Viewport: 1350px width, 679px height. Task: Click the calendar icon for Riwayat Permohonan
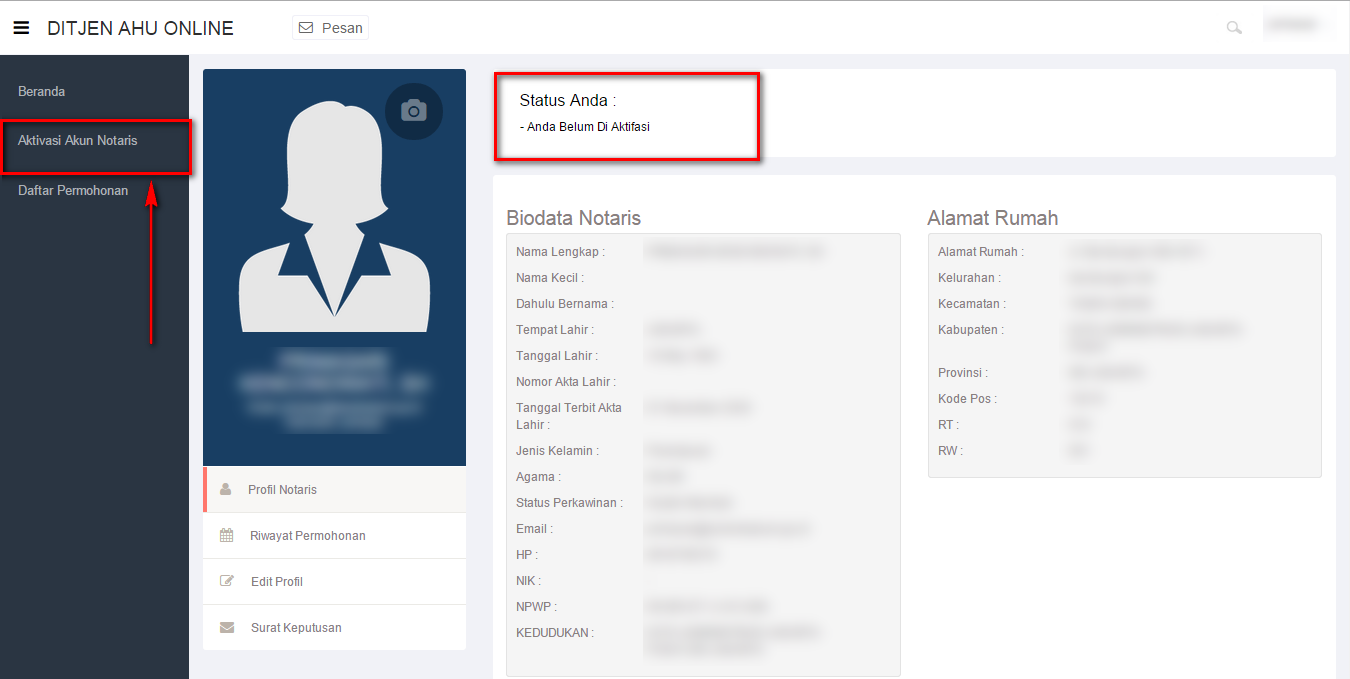point(227,536)
